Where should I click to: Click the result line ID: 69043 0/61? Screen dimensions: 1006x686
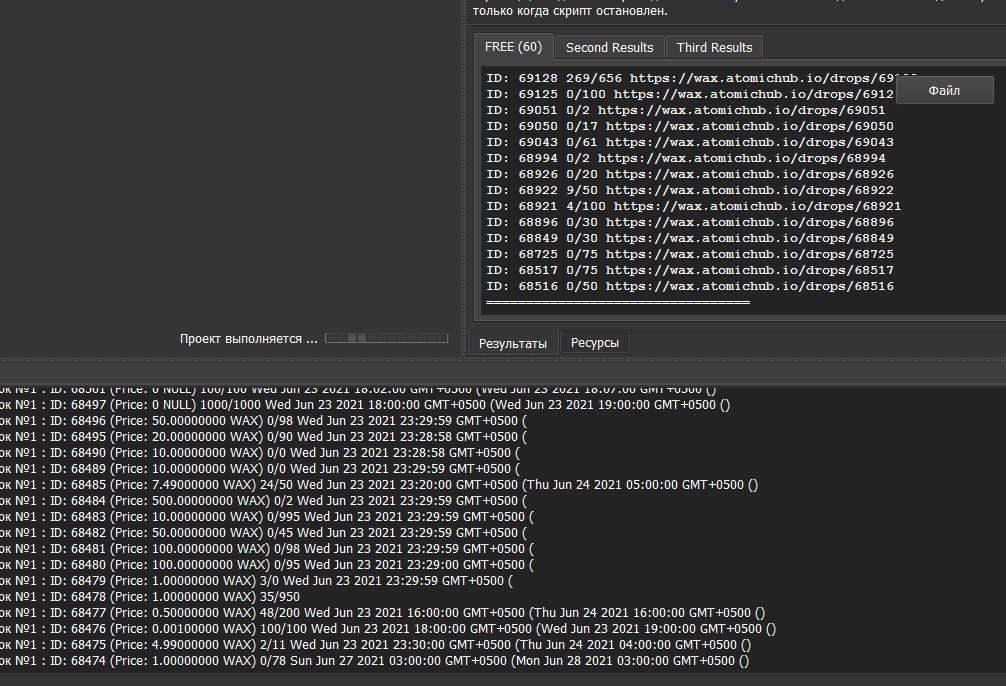[690, 142]
